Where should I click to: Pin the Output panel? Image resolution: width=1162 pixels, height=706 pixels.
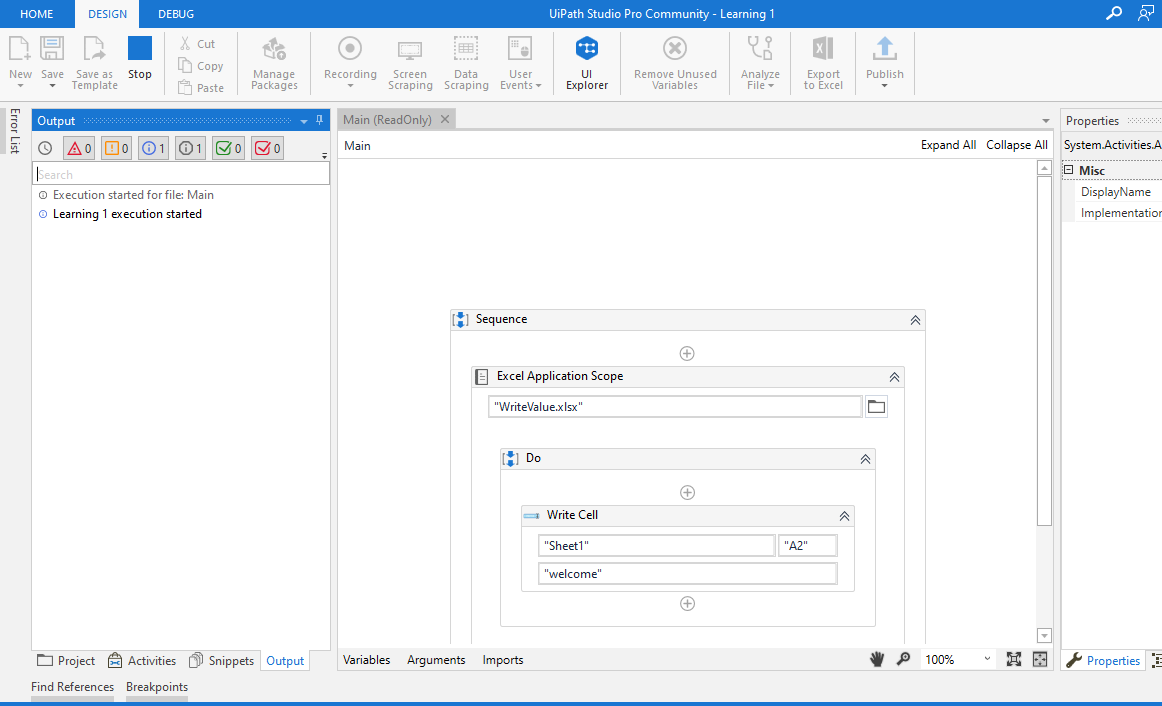pyautogui.click(x=319, y=120)
